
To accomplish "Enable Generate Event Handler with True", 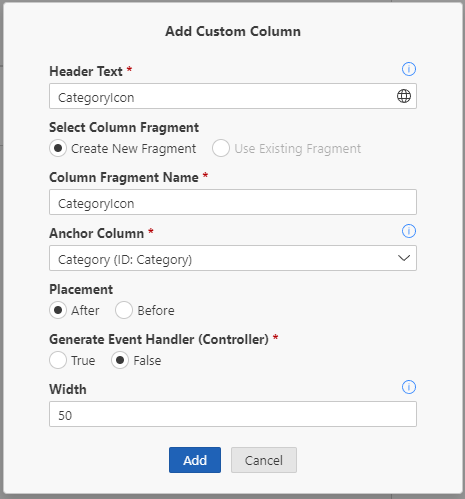I will coord(58,360).
